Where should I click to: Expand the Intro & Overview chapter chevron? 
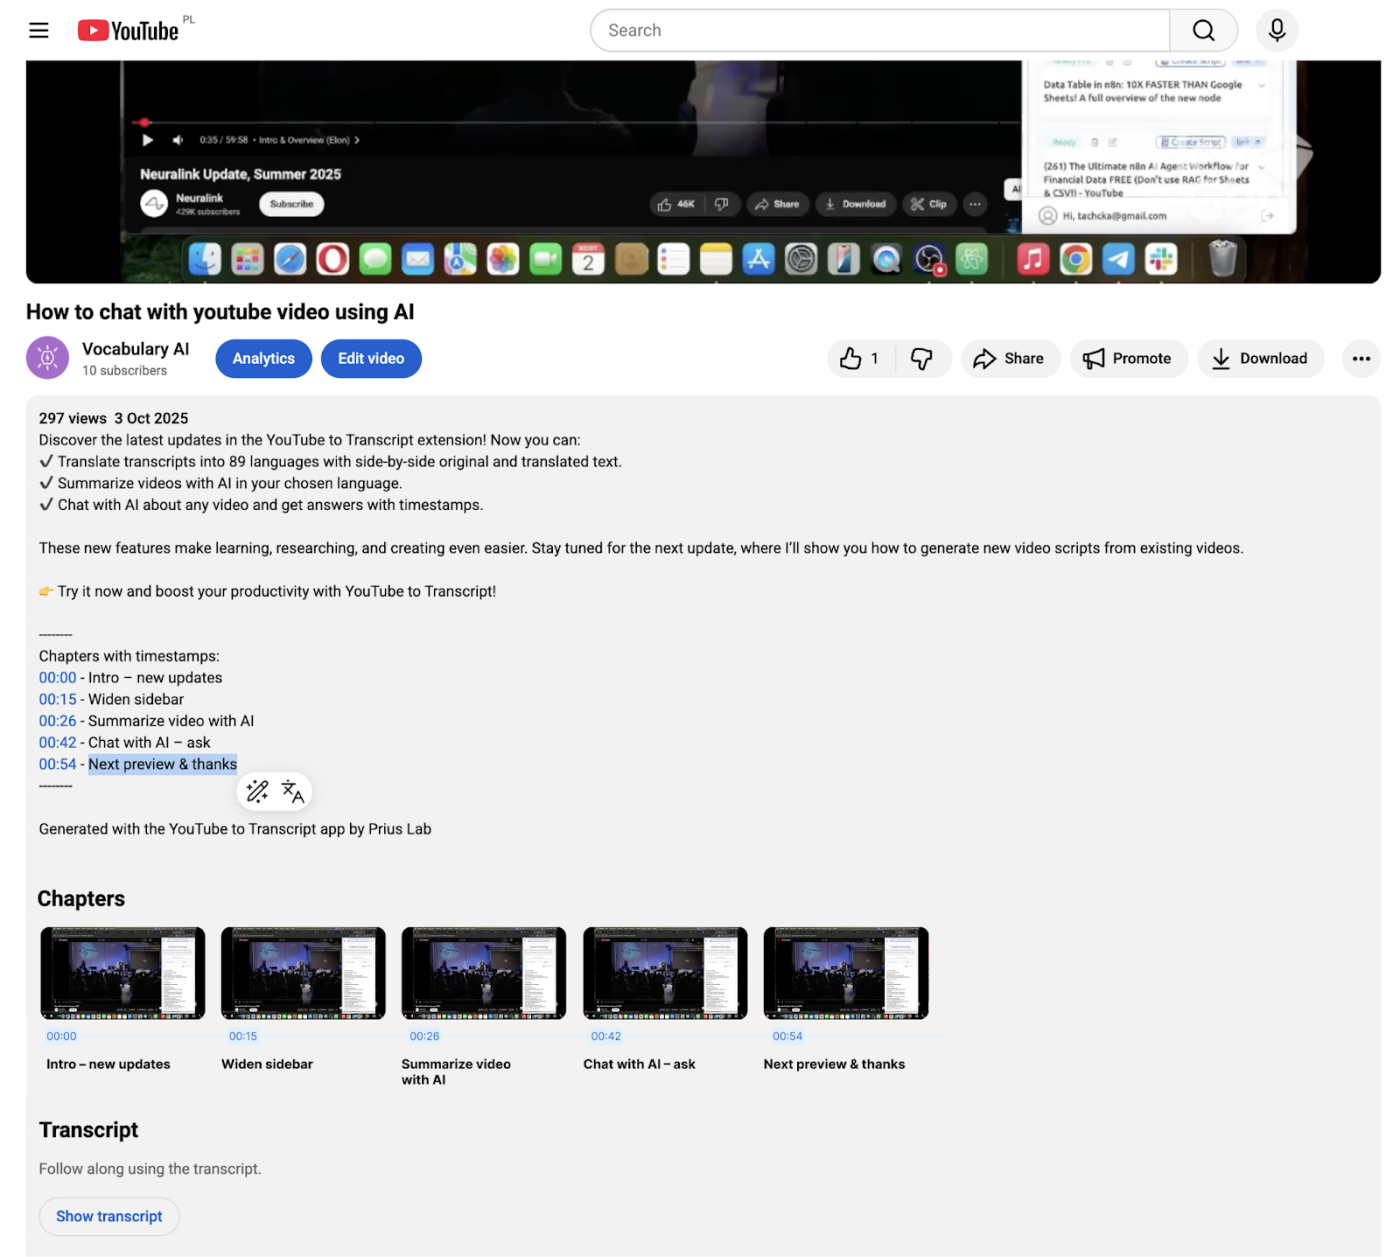pyautogui.click(x=357, y=140)
